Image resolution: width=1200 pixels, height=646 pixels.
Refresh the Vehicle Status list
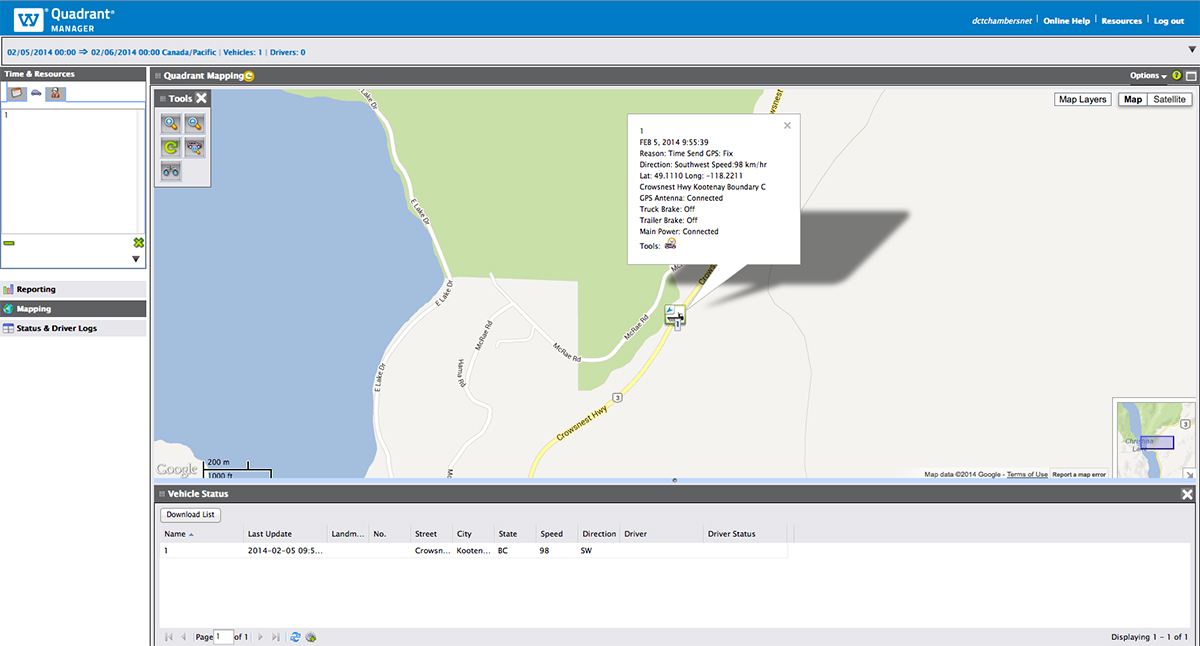[295, 636]
